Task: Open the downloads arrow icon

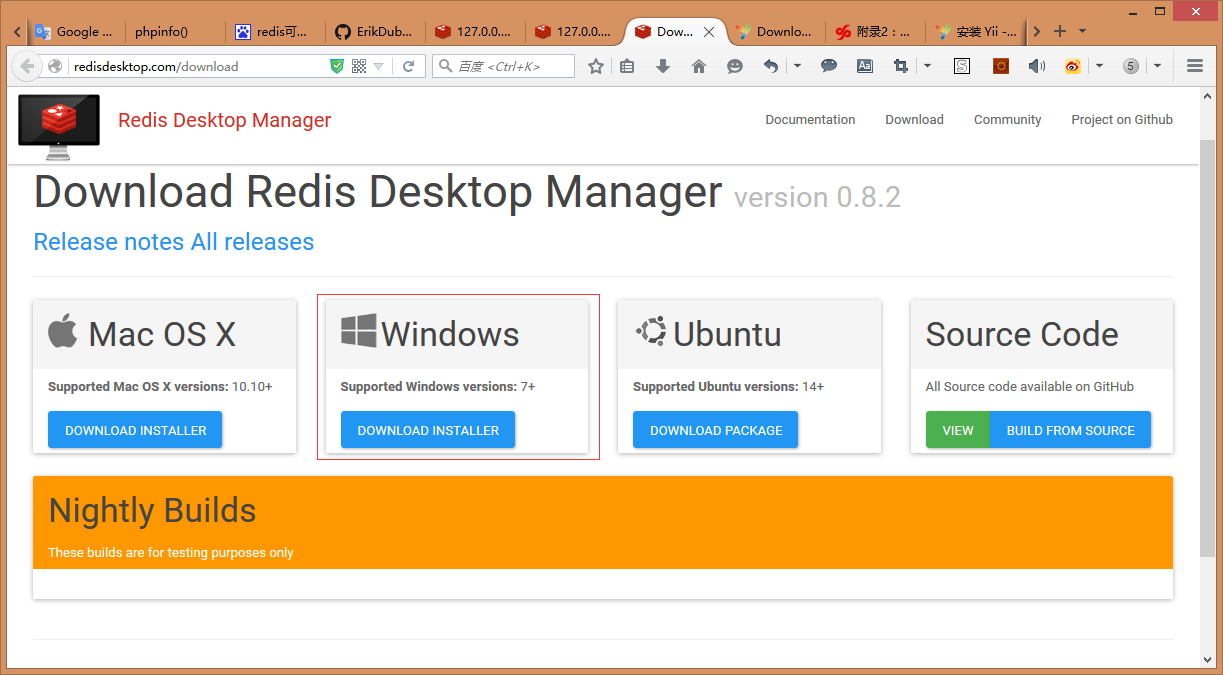Action: pos(662,66)
